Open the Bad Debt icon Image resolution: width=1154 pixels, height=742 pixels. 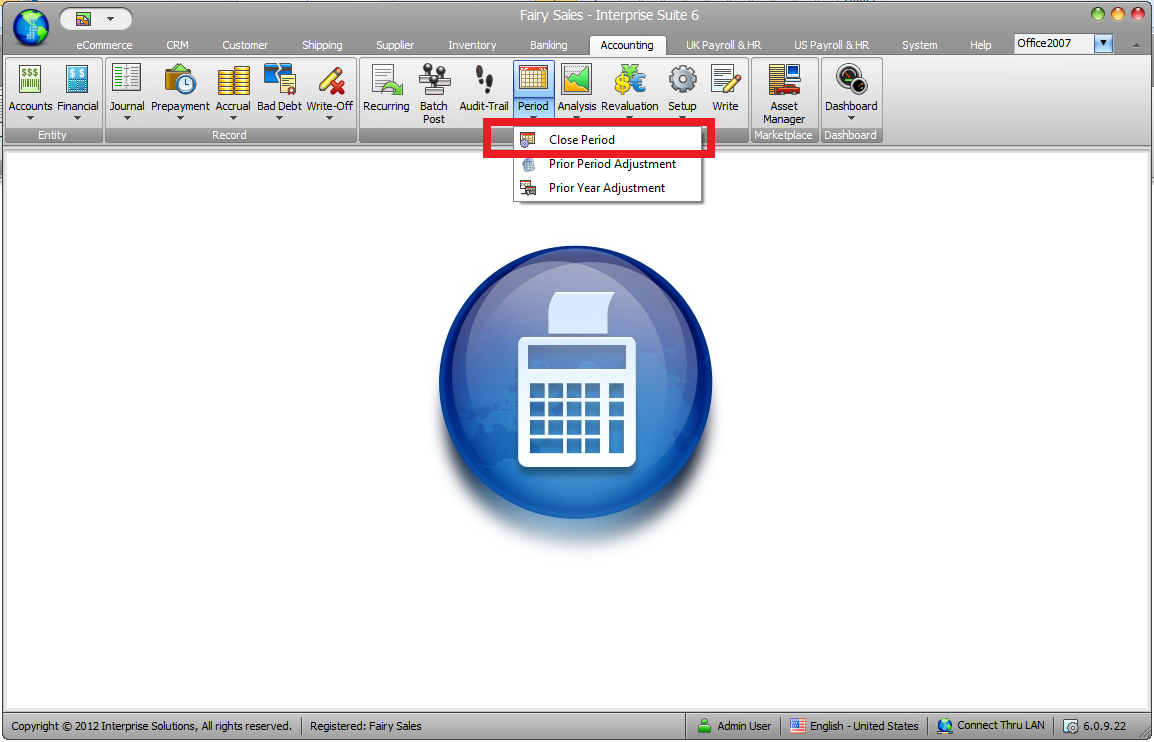(279, 80)
